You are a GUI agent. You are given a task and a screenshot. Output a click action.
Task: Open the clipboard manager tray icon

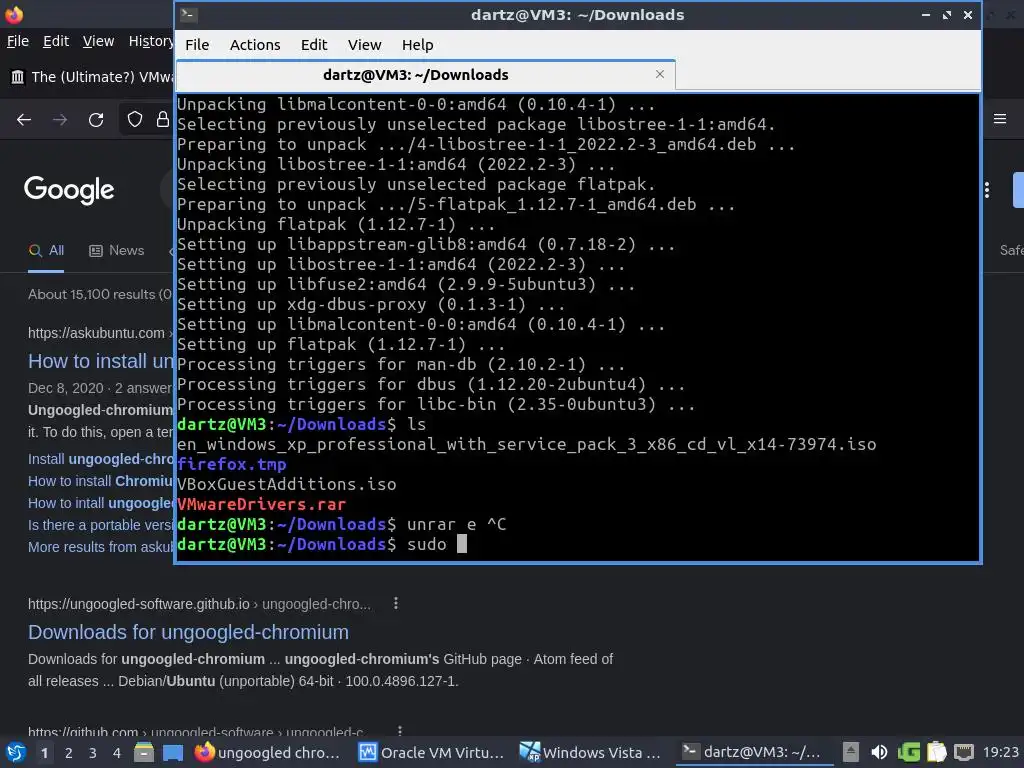pyautogui.click(x=936, y=752)
